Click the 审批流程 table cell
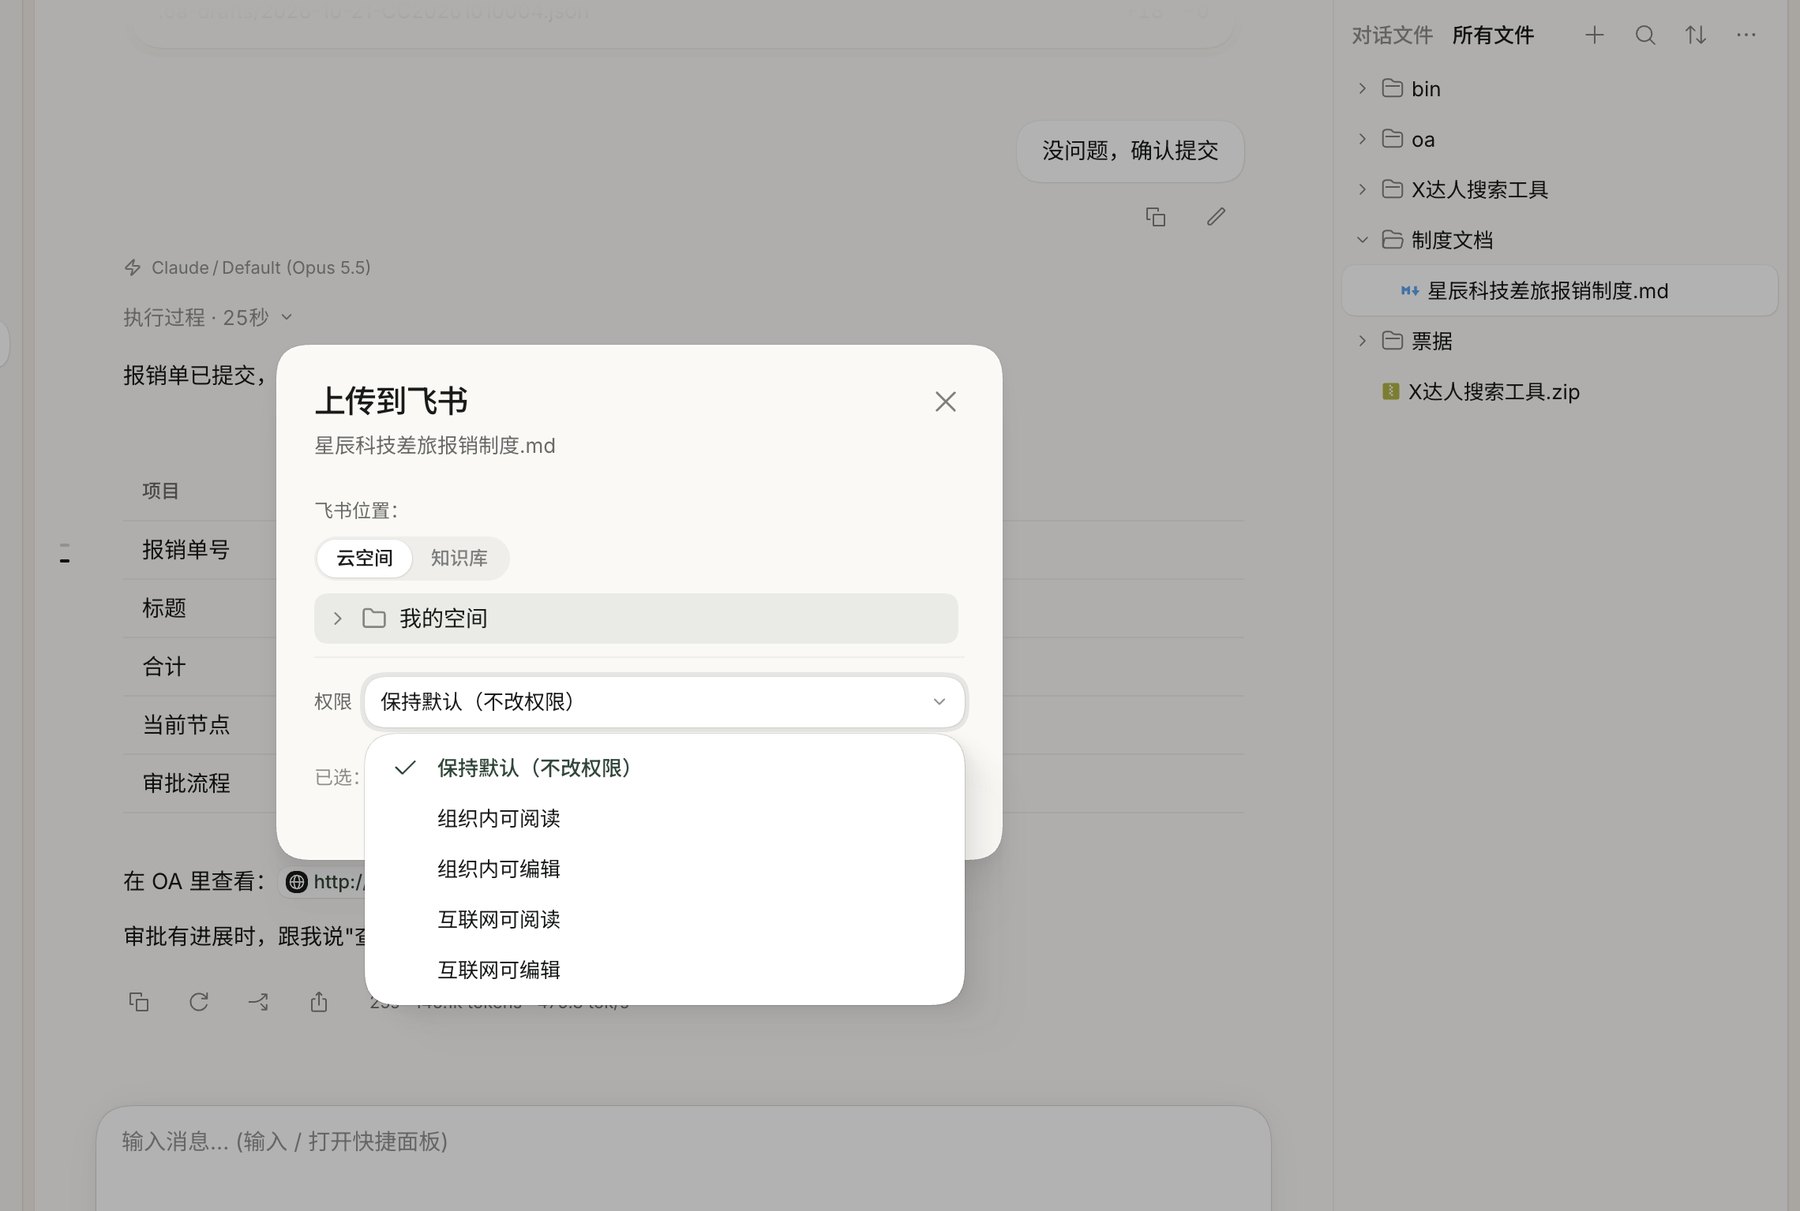 pos(186,784)
